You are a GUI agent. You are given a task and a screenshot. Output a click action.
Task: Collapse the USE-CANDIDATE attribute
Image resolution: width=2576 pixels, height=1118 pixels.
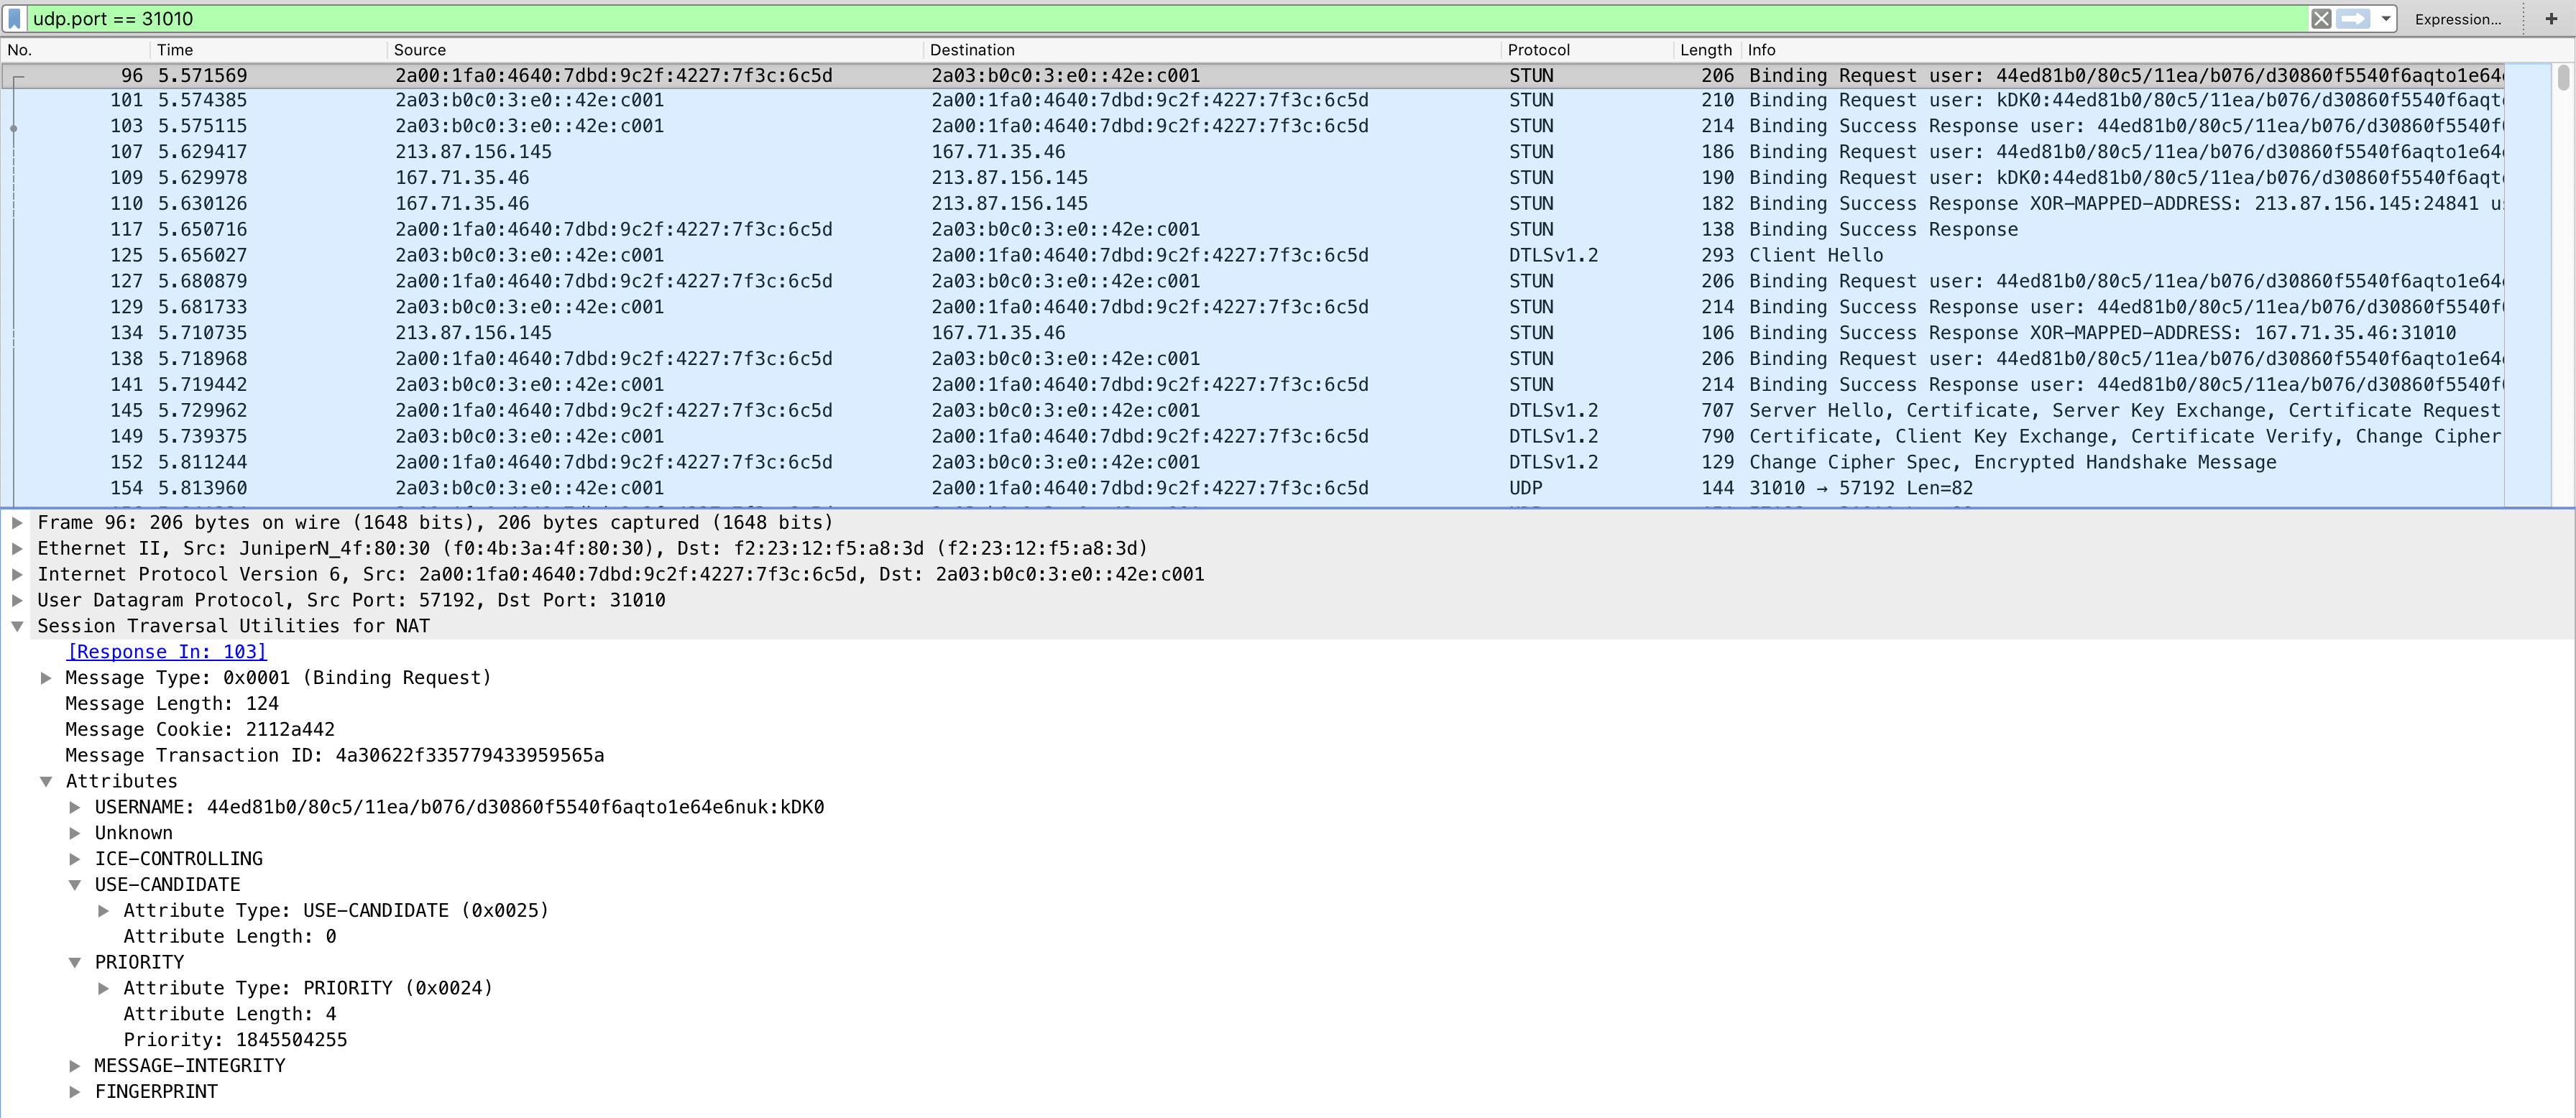pos(75,885)
